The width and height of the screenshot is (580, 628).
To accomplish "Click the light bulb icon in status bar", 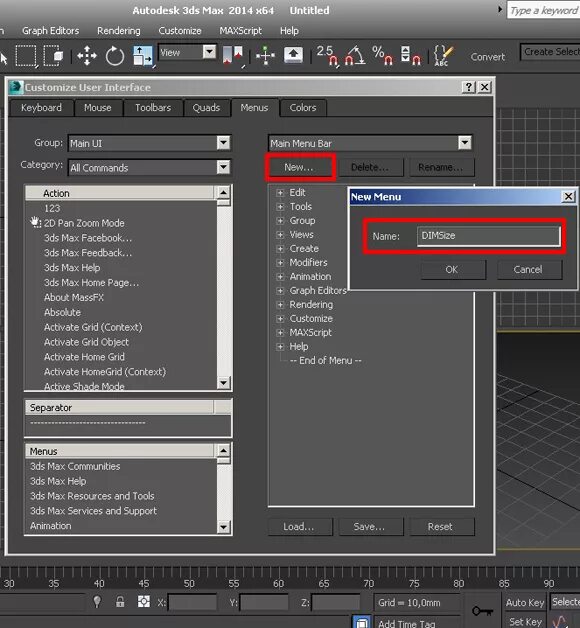I will pyautogui.click(x=97, y=602).
